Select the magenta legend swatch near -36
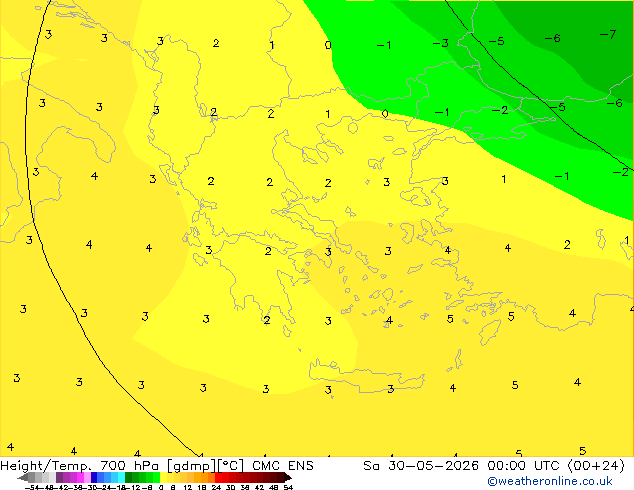634x490 pixels. 80,477
